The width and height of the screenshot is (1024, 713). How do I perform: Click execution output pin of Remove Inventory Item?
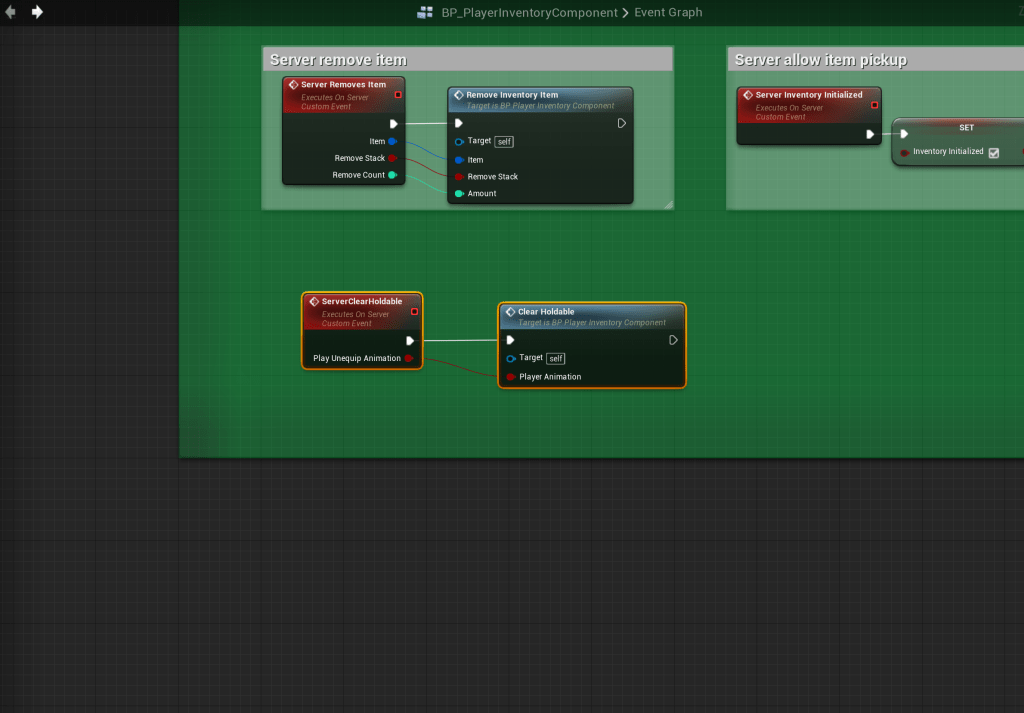coord(621,123)
